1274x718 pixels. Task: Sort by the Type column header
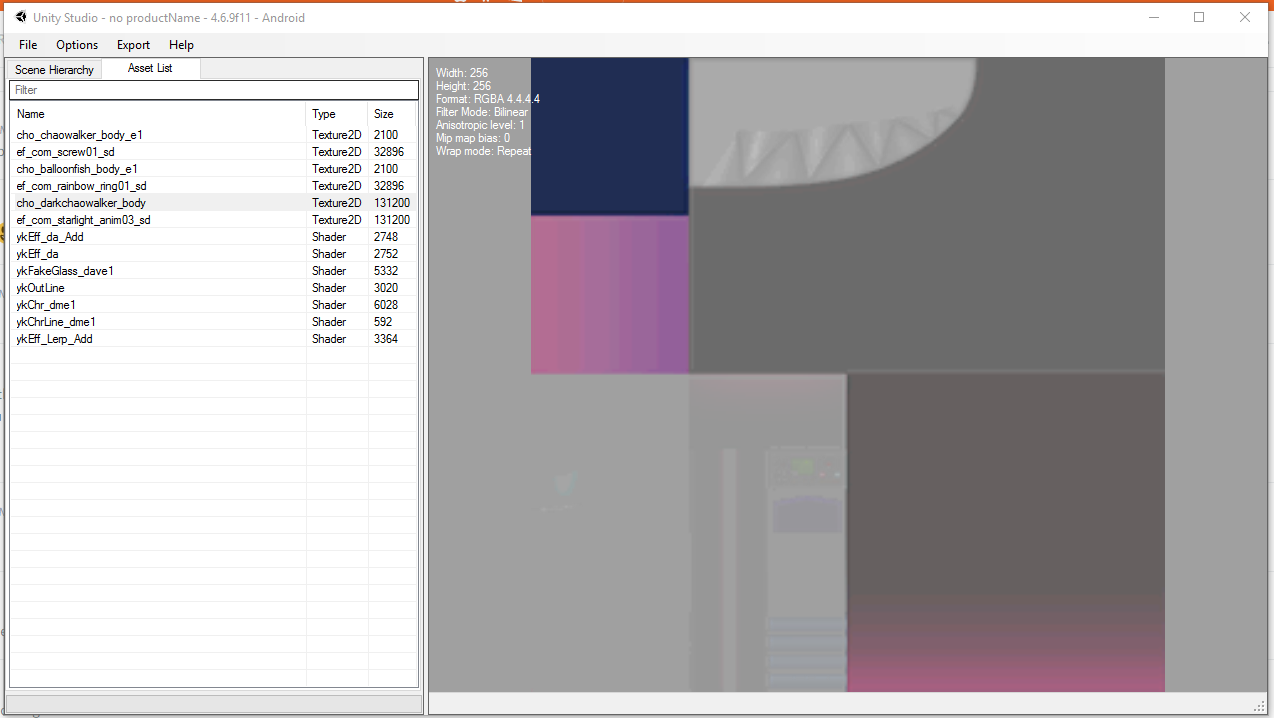click(x=336, y=114)
